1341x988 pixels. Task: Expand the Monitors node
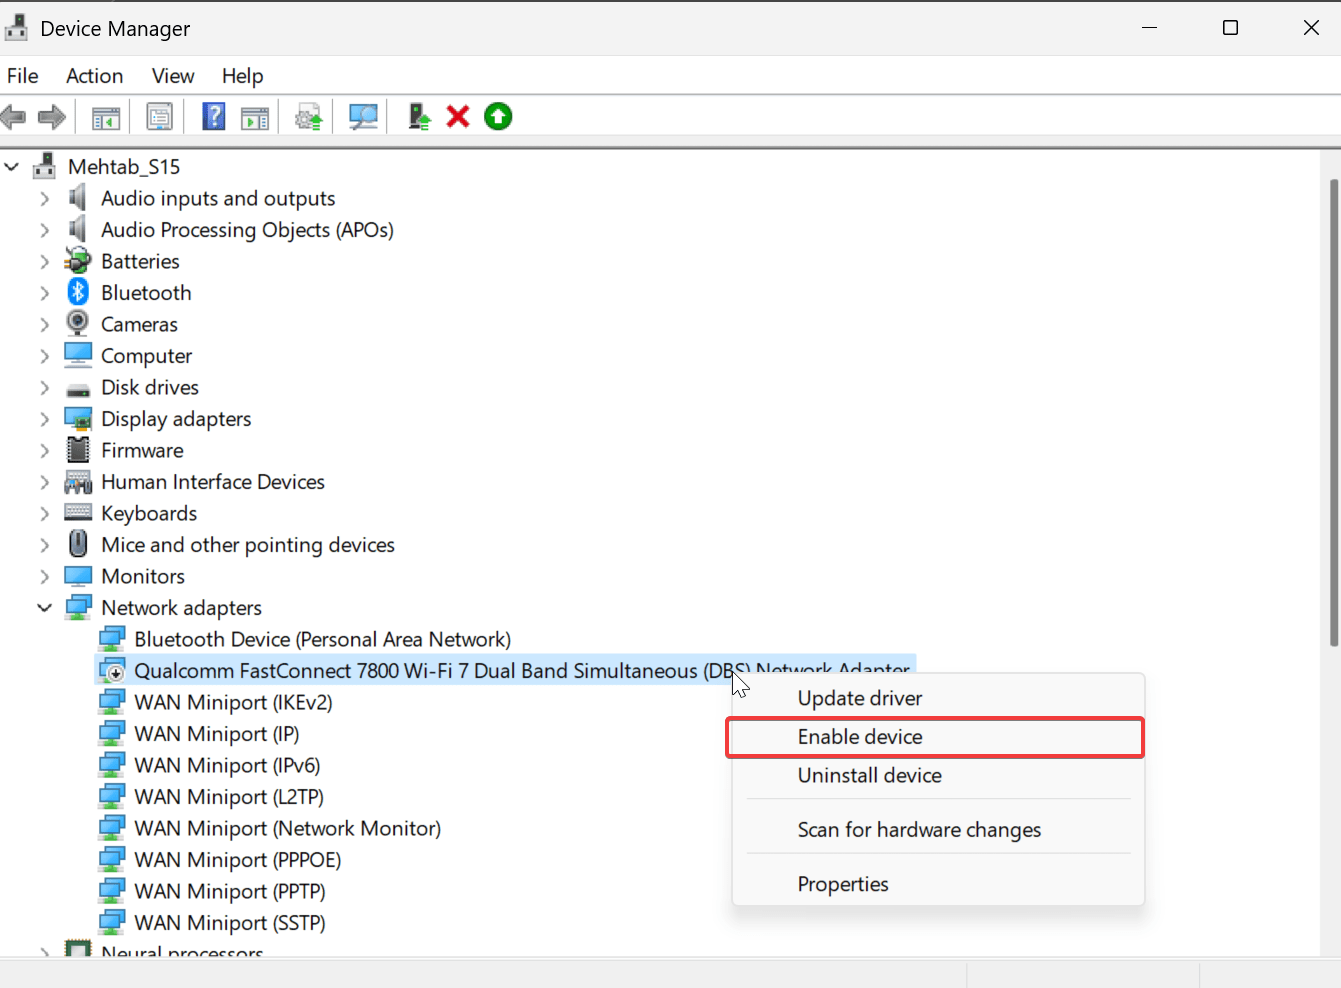(44, 577)
